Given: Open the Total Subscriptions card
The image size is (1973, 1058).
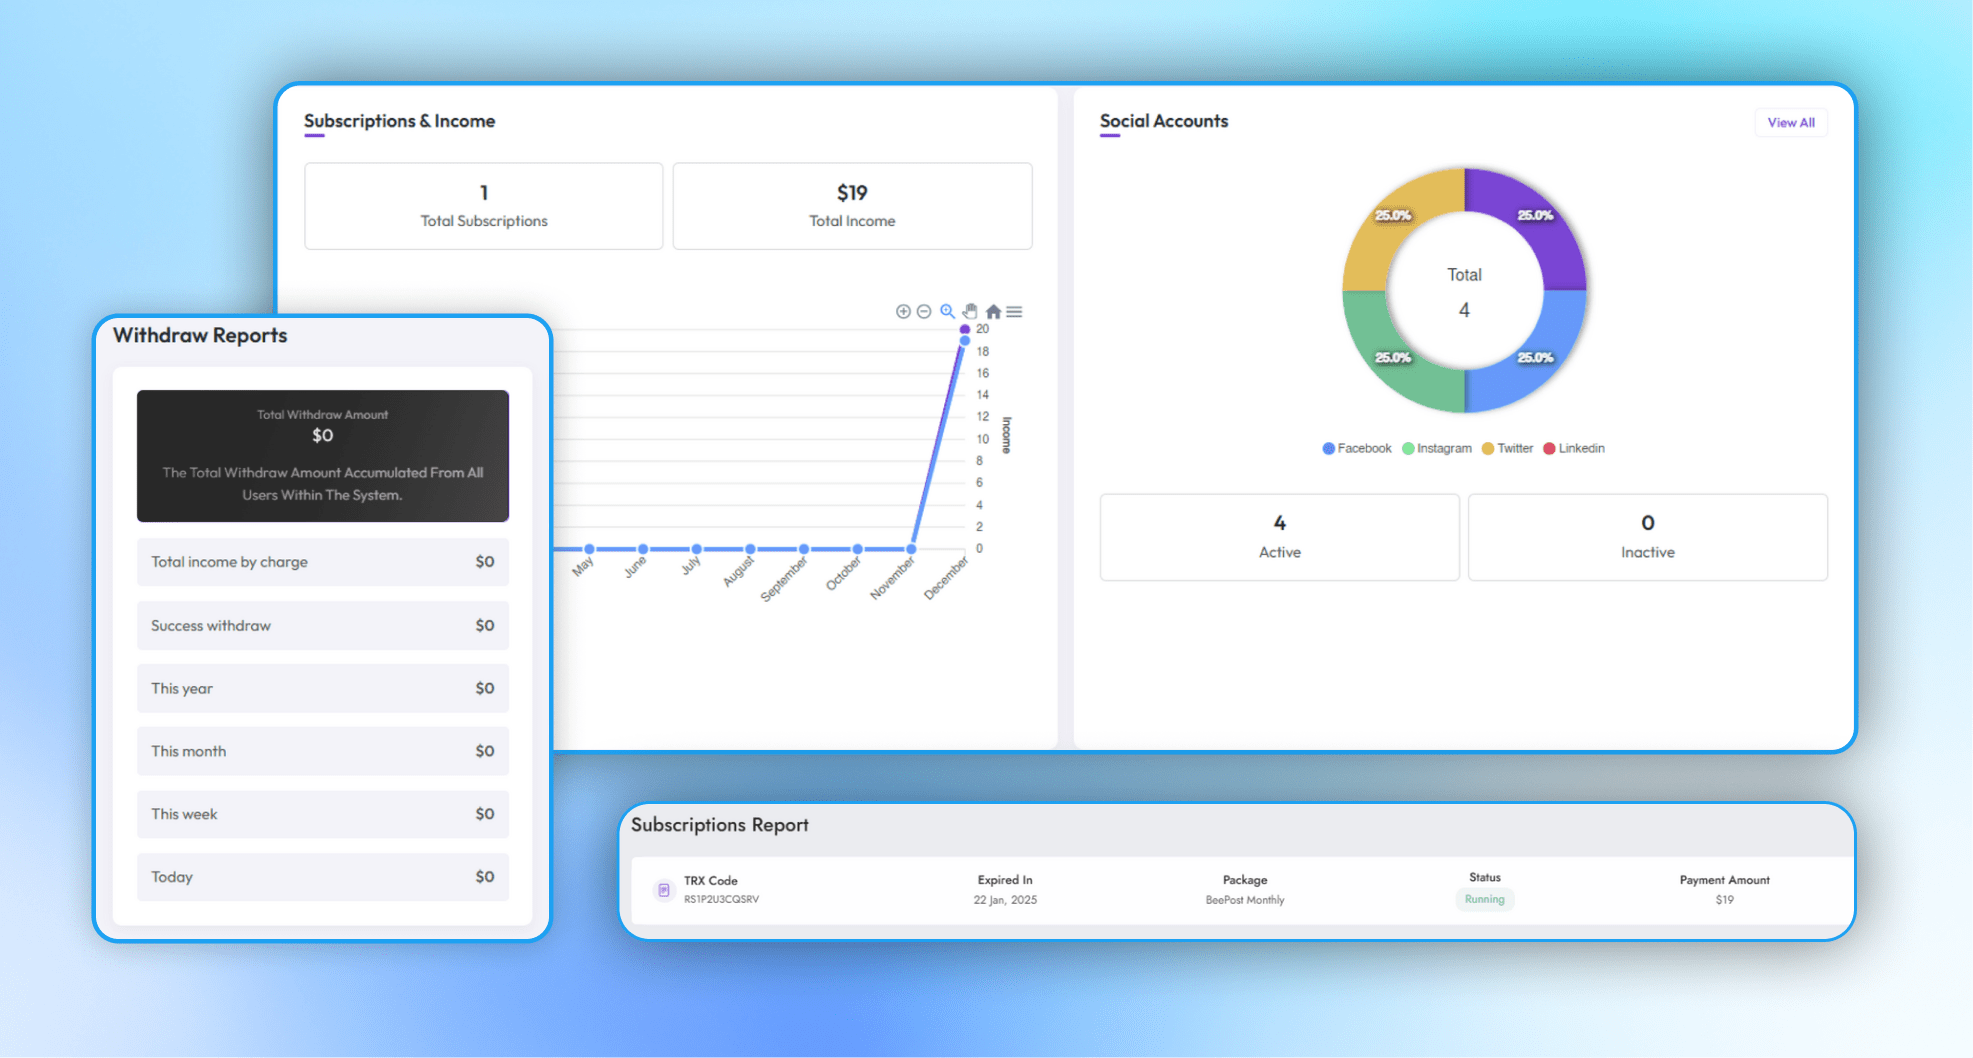Looking at the screenshot, I should pos(483,206).
